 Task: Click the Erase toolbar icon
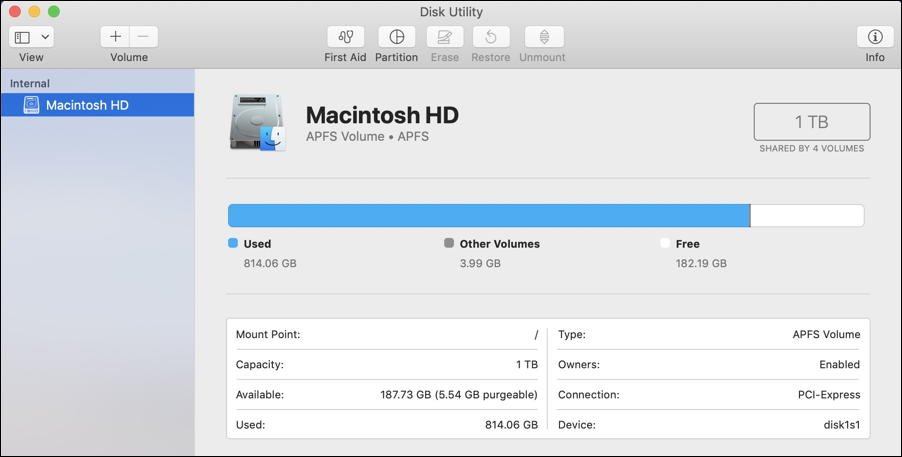[x=445, y=37]
